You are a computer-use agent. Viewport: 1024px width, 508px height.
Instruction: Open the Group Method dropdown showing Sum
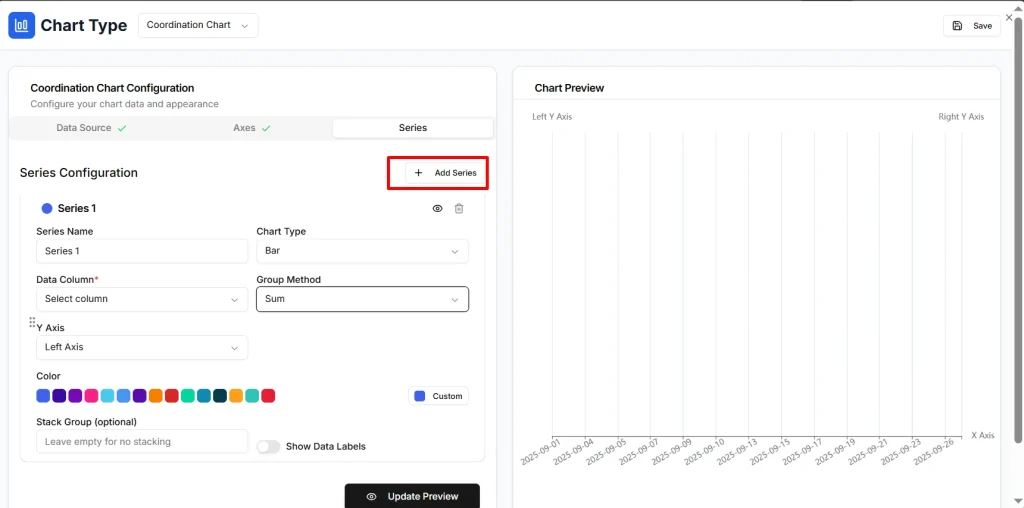coord(362,299)
